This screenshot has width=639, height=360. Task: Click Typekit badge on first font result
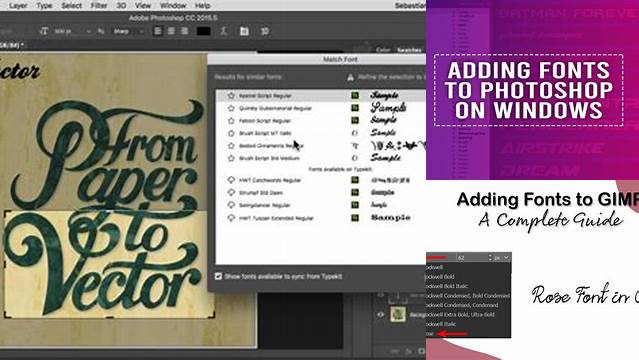tap(355, 95)
